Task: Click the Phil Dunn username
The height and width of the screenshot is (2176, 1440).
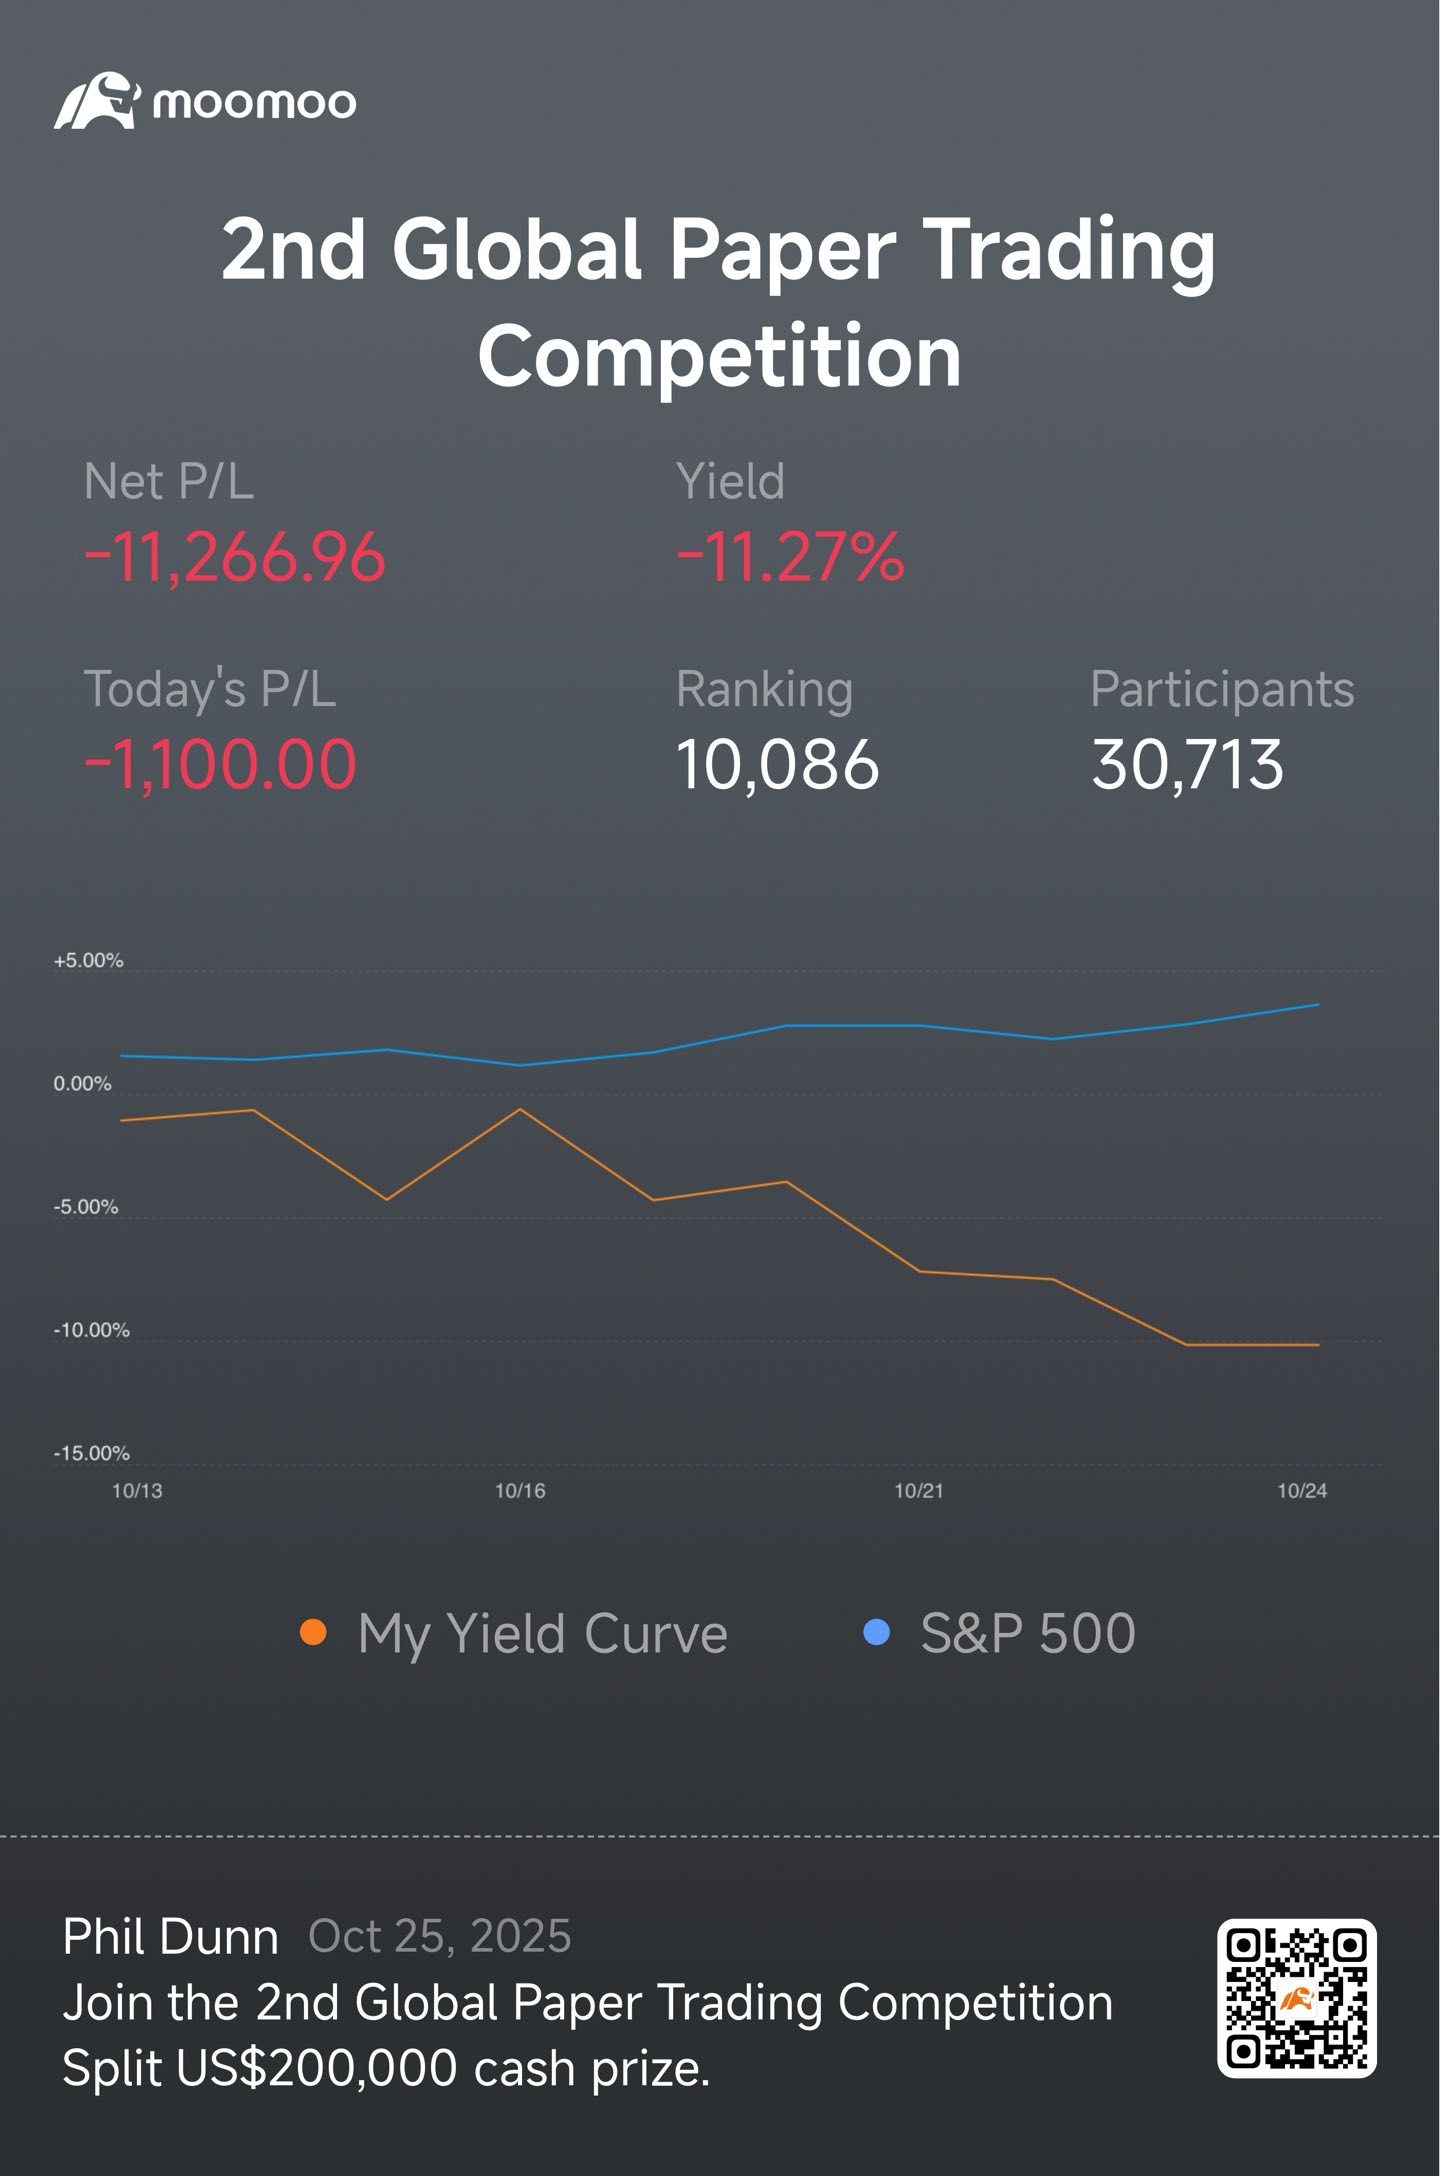Action: coord(170,1937)
